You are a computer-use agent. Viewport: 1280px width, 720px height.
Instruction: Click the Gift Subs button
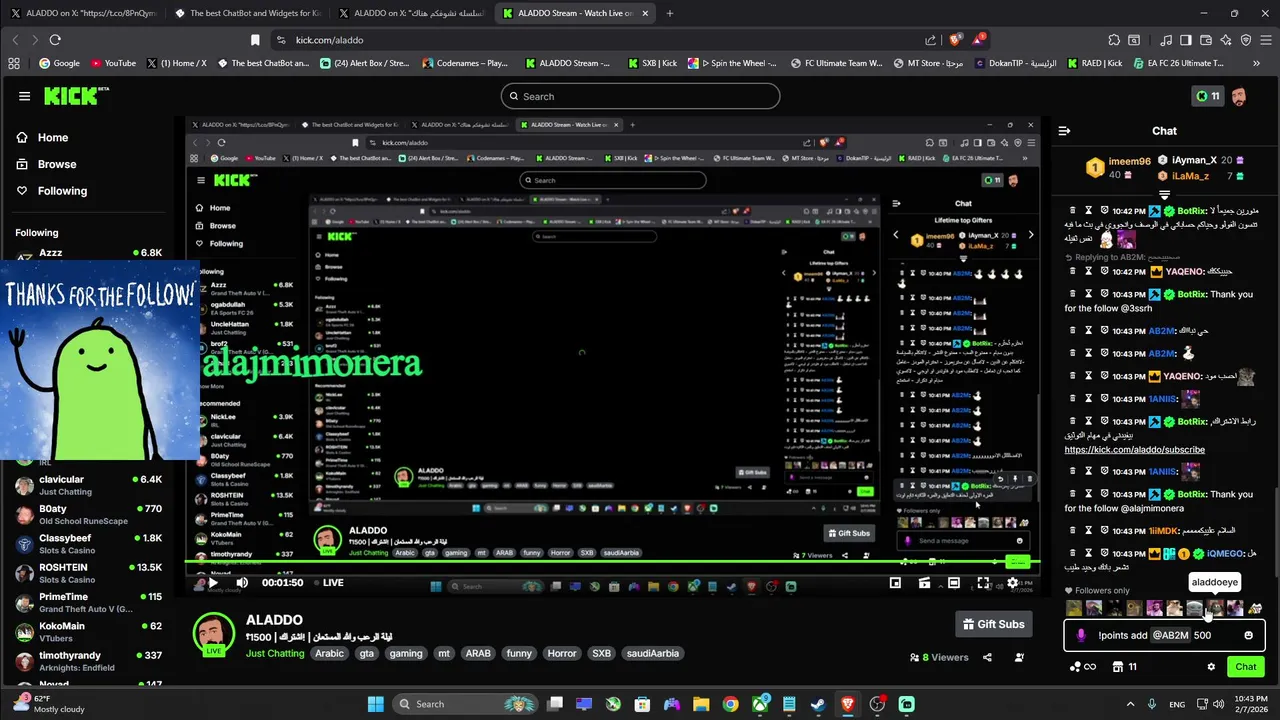point(993,624)
